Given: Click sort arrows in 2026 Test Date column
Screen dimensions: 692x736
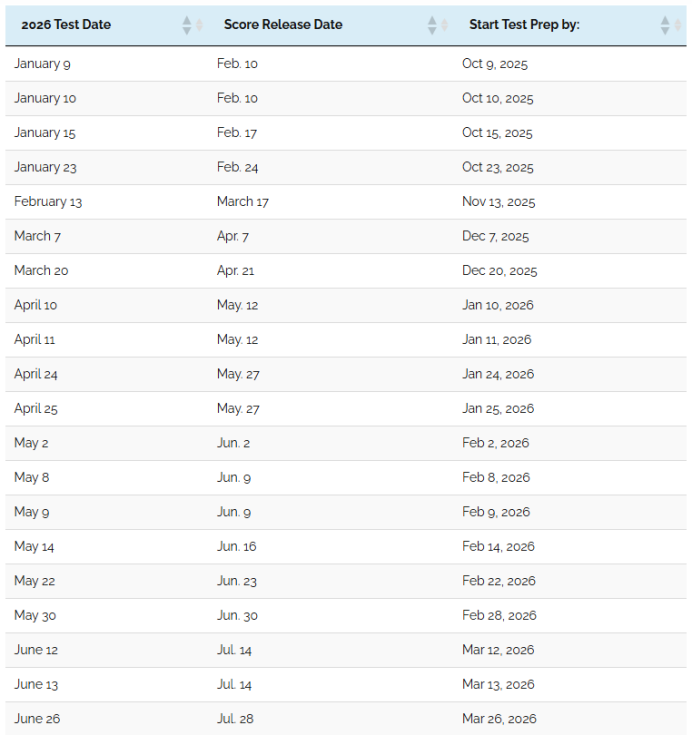Looking at the screenshot, I should click(x=192, y=25).
